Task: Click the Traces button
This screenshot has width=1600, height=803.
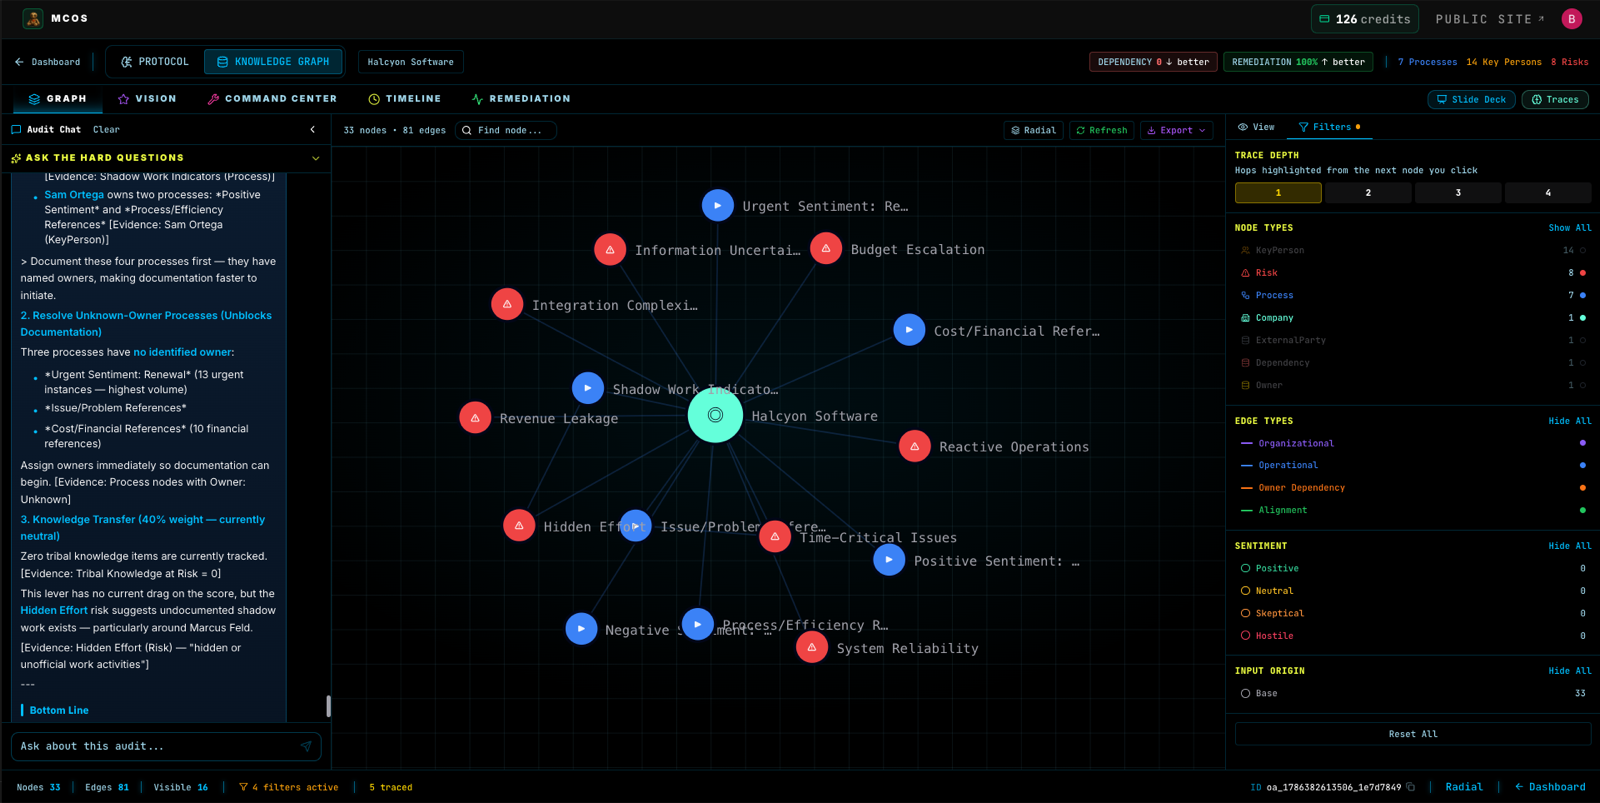Action: tap(1555, 99)
